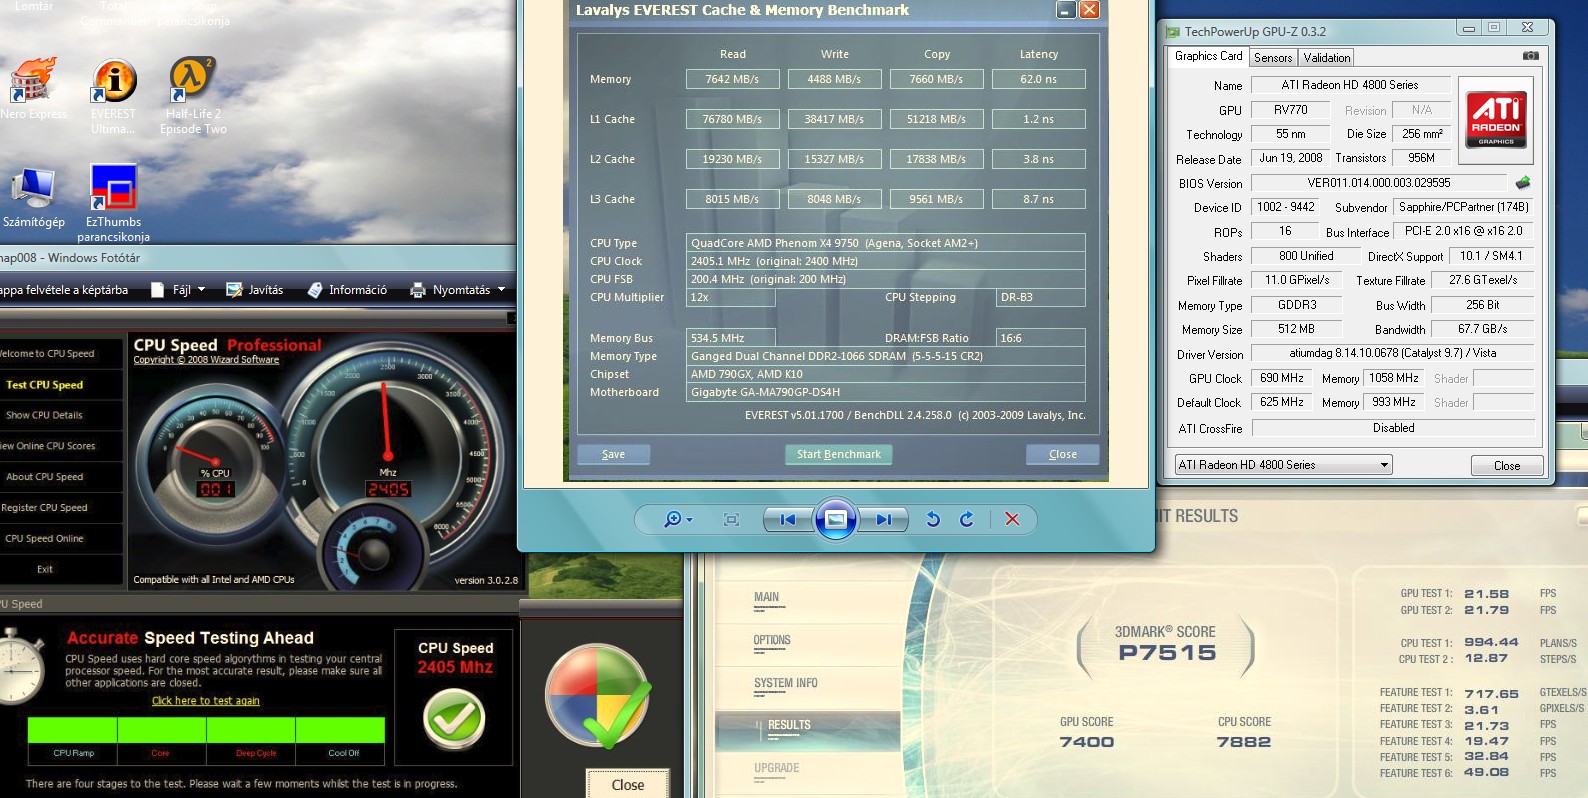Screen dimensions: 1588x798
Task: Click the Memory Type GDDR3 field
Action: [1296, 305]
